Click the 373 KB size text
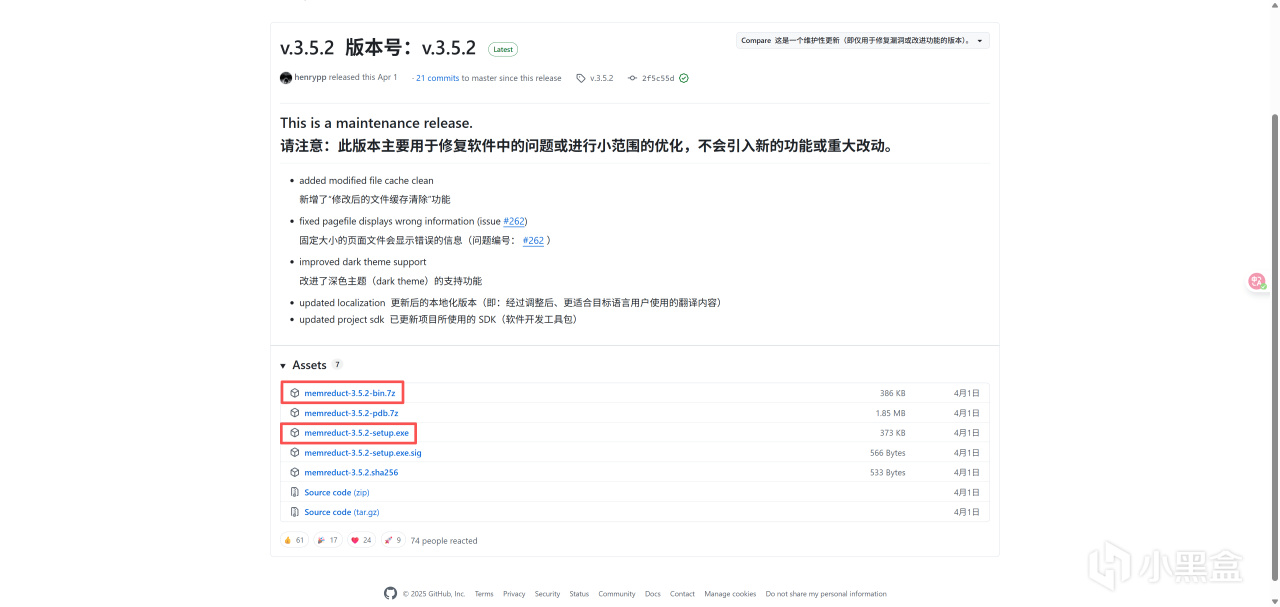The height and width of the screenshot is (607, 1280). tap(893, 433)
